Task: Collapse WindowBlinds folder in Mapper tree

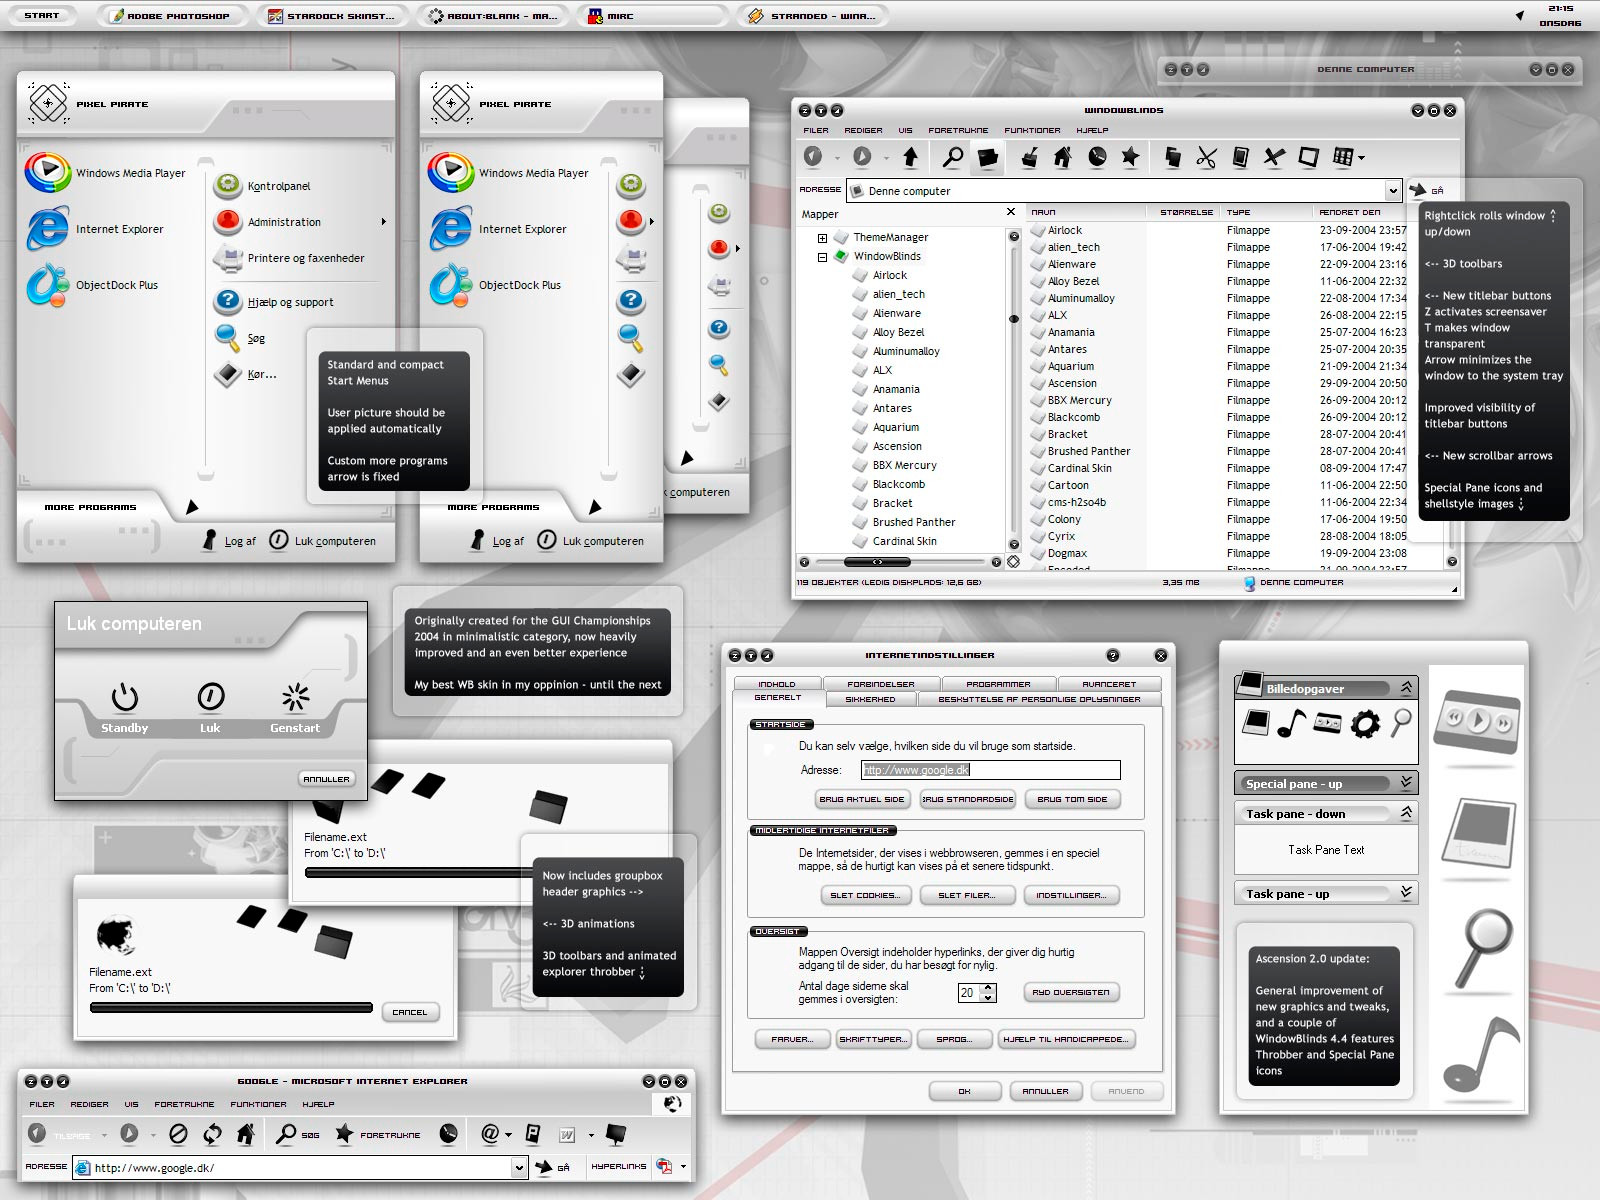Action: click(x=822, y=257)
